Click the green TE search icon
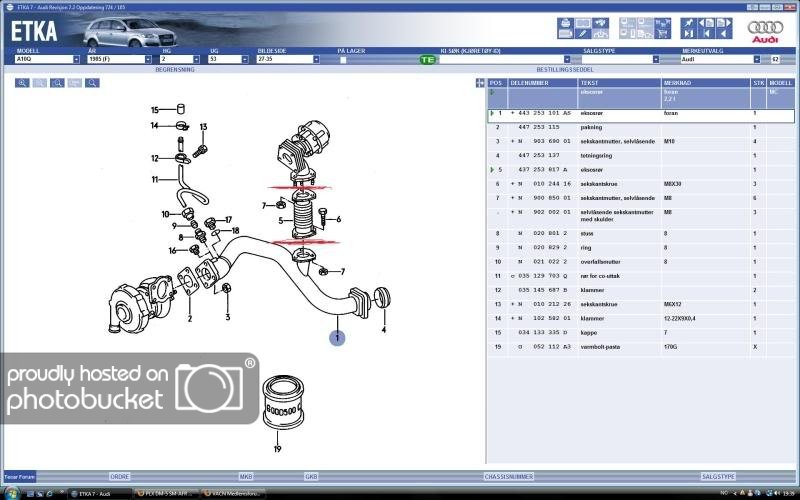This screenshot has height=500, width=800. pyautogui.click(x=428, y=60)
